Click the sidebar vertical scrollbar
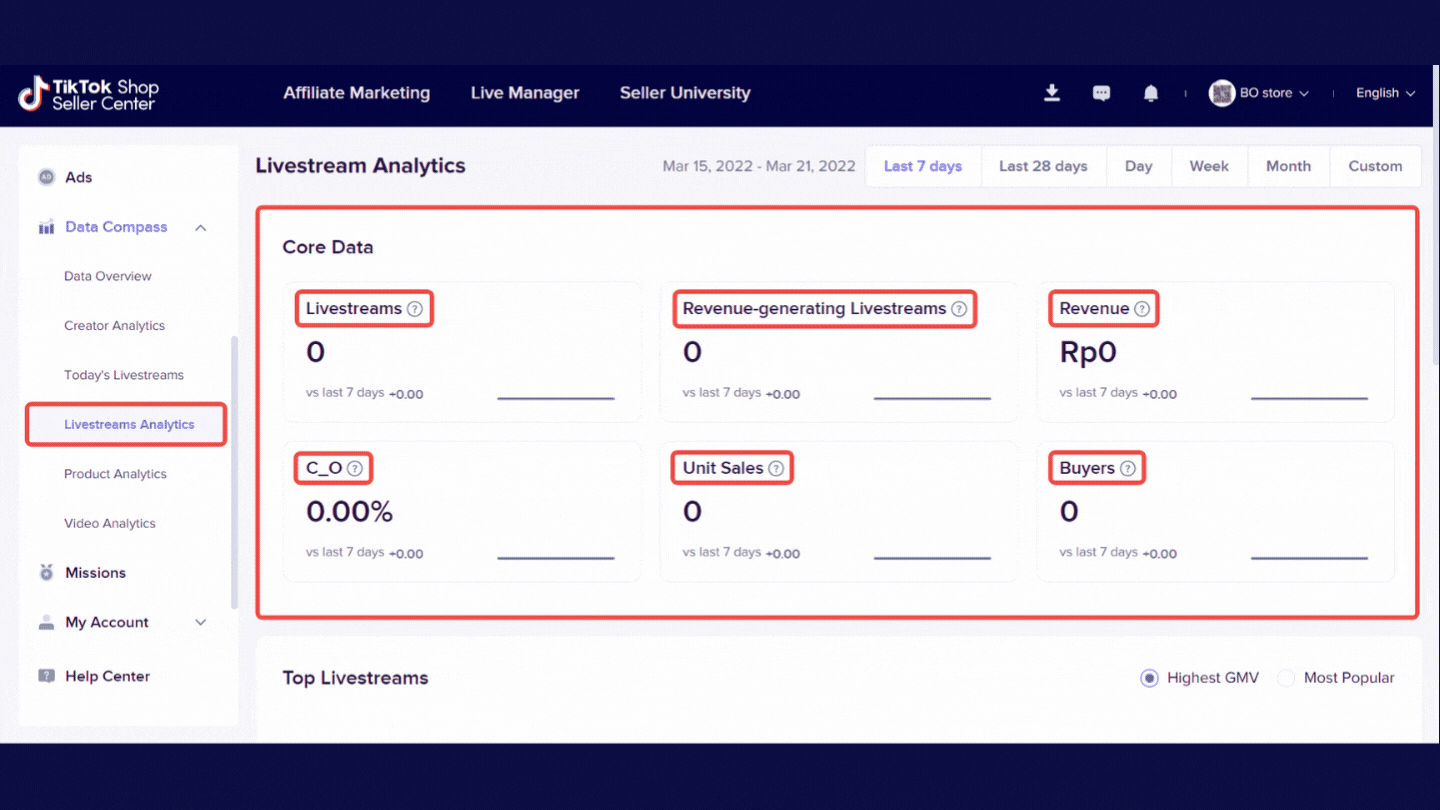The height and width of the screenshot is (810, 1440). pos(234,470)
